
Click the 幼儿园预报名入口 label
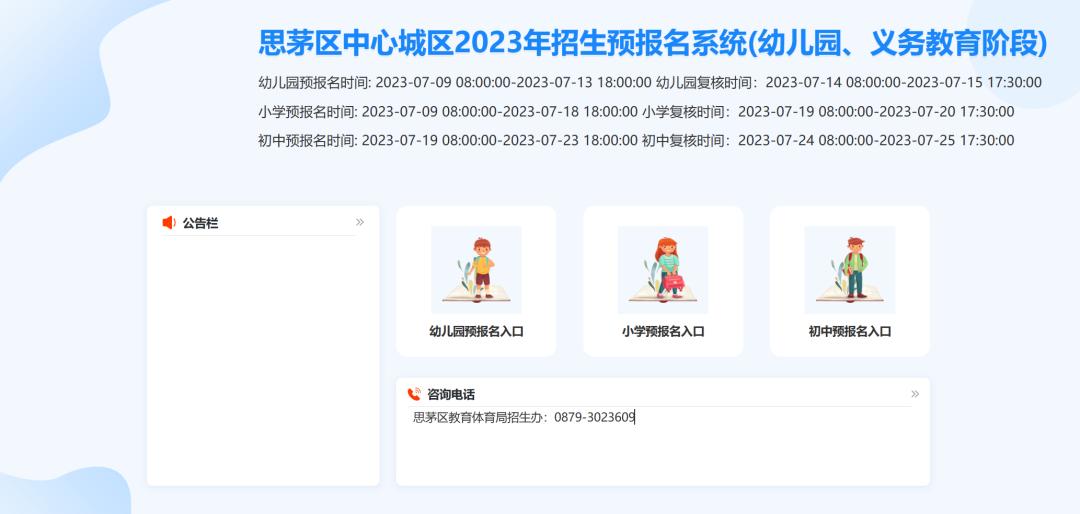476,331
